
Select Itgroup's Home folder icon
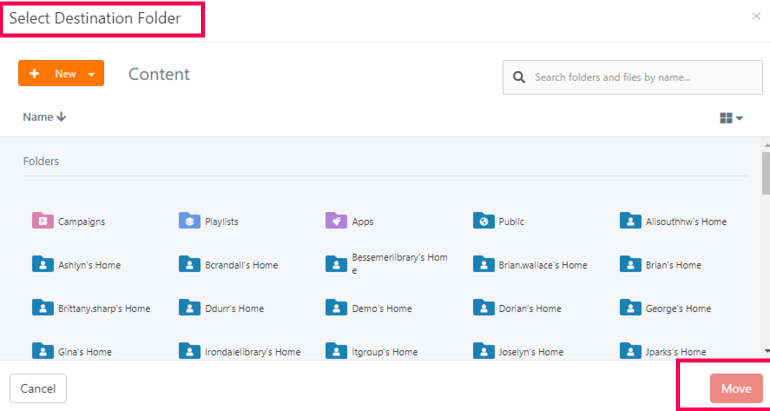336,351
